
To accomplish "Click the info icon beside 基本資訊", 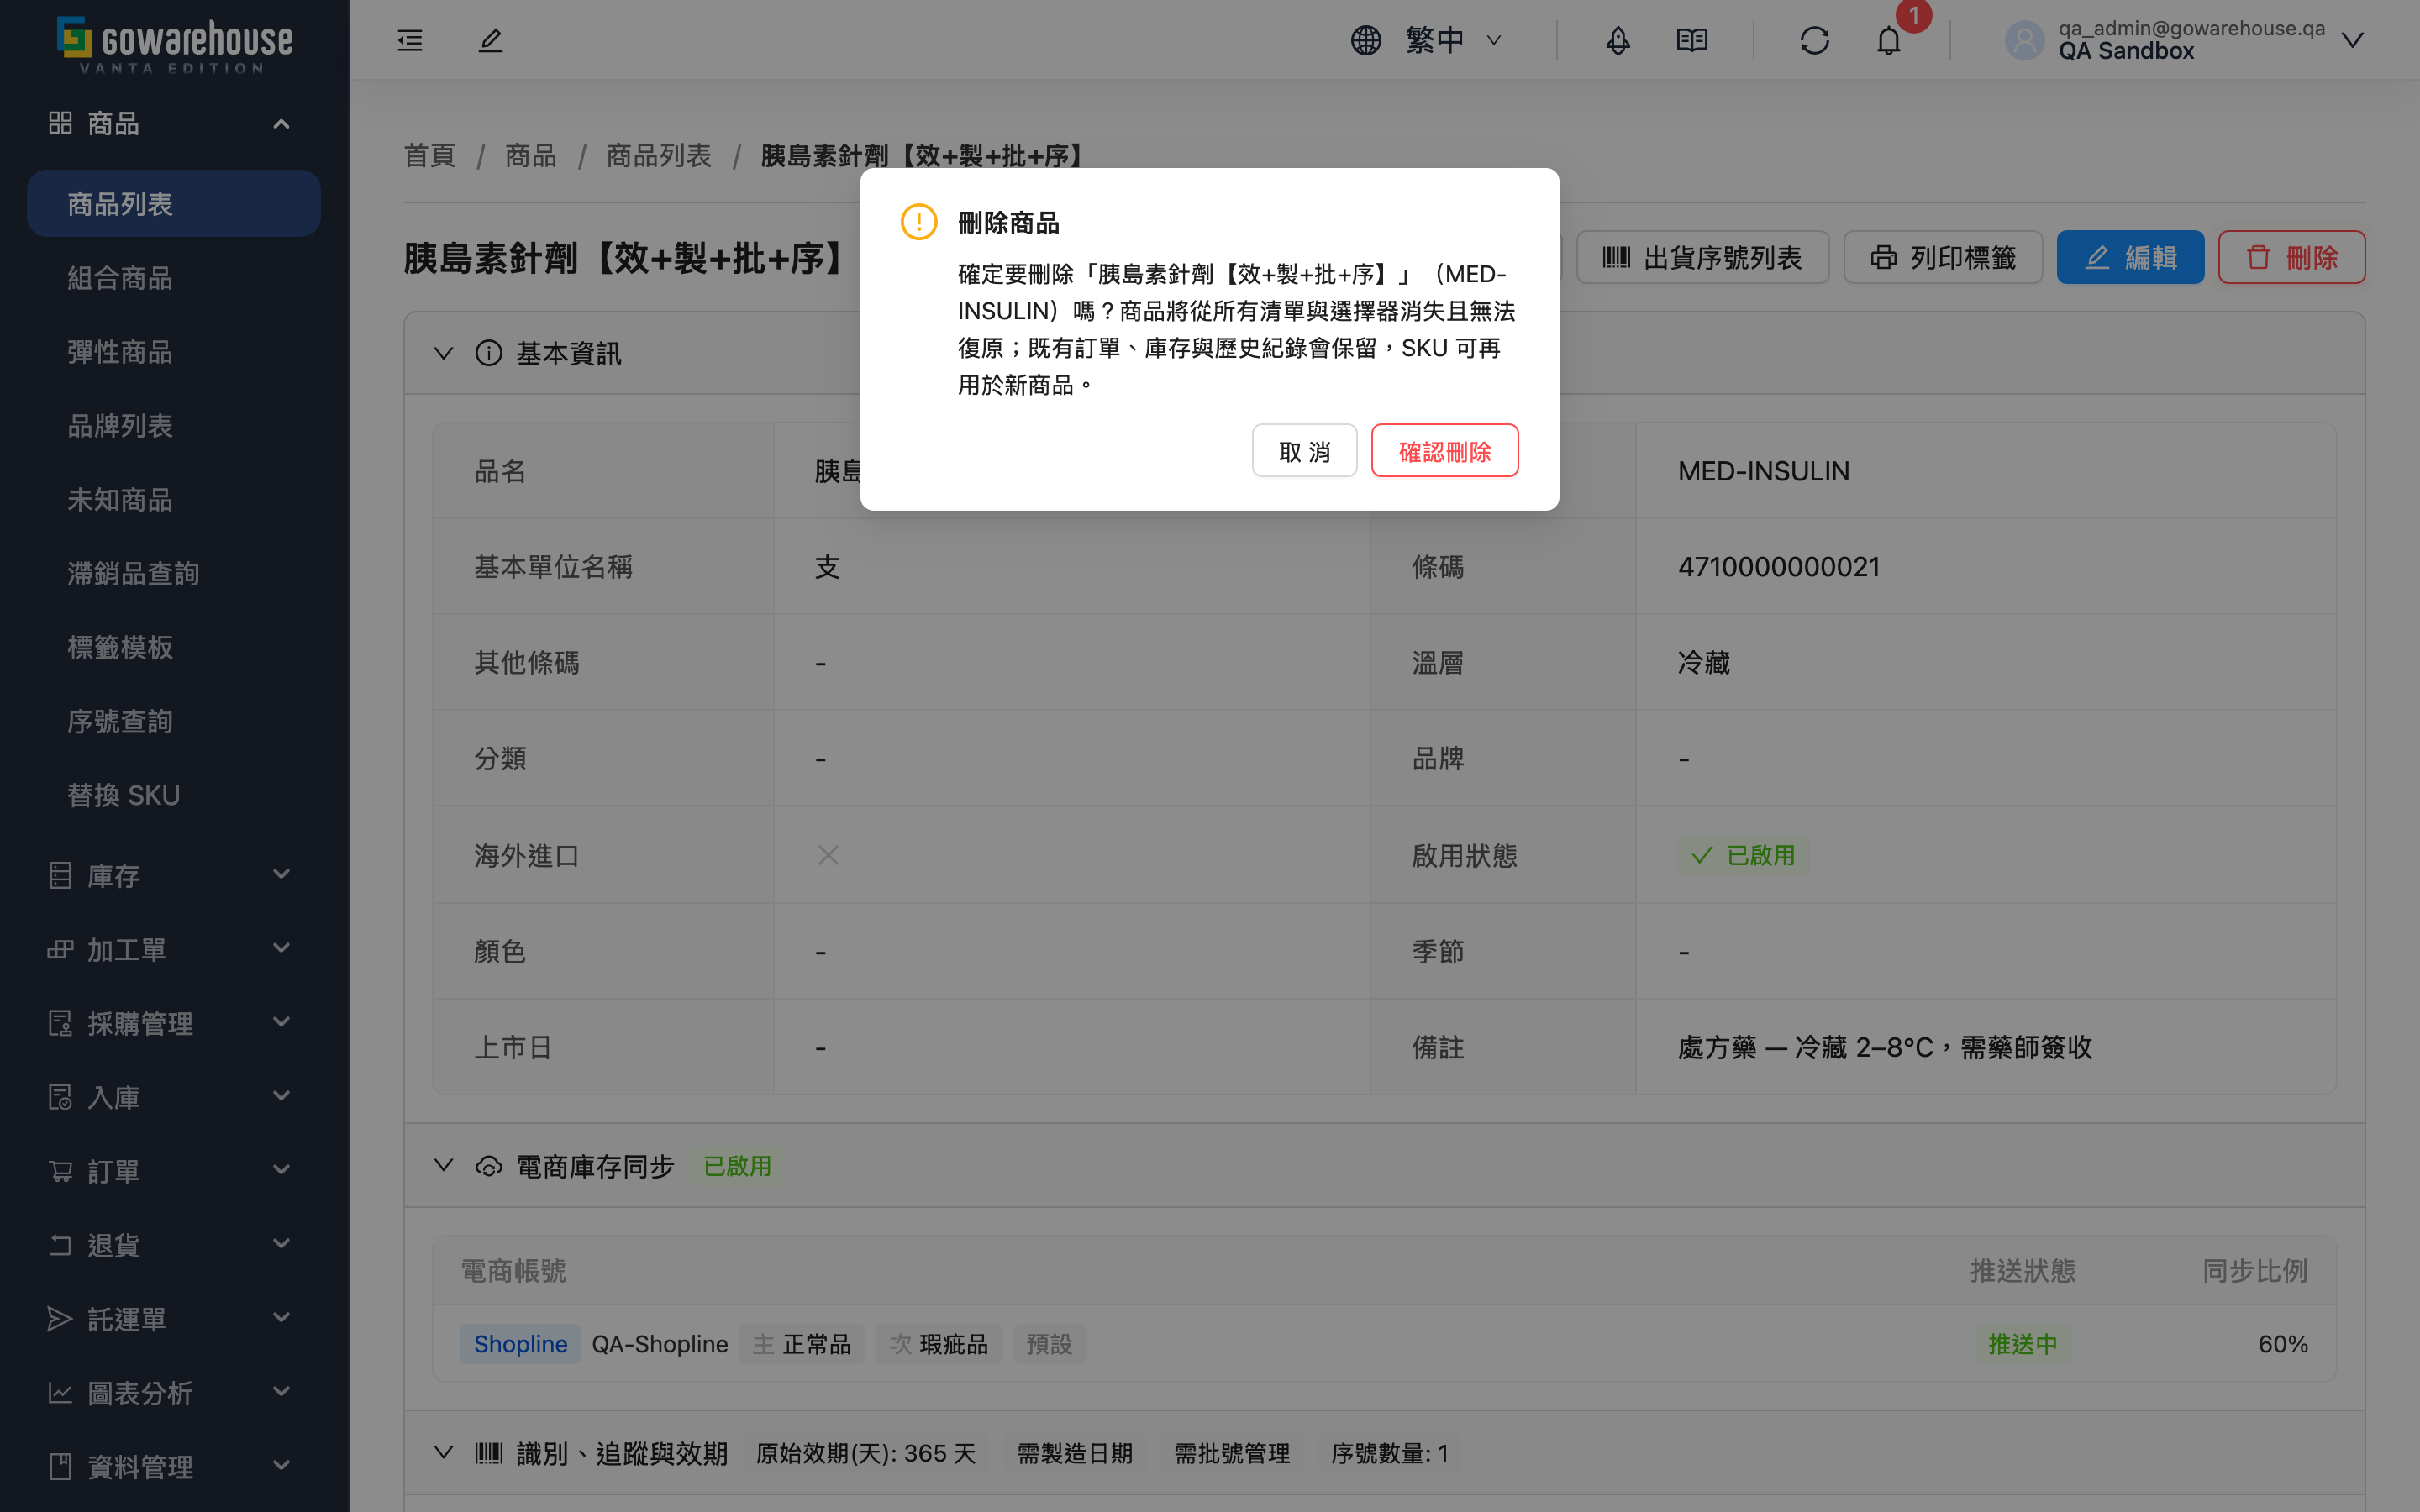I will coord(489,353).
